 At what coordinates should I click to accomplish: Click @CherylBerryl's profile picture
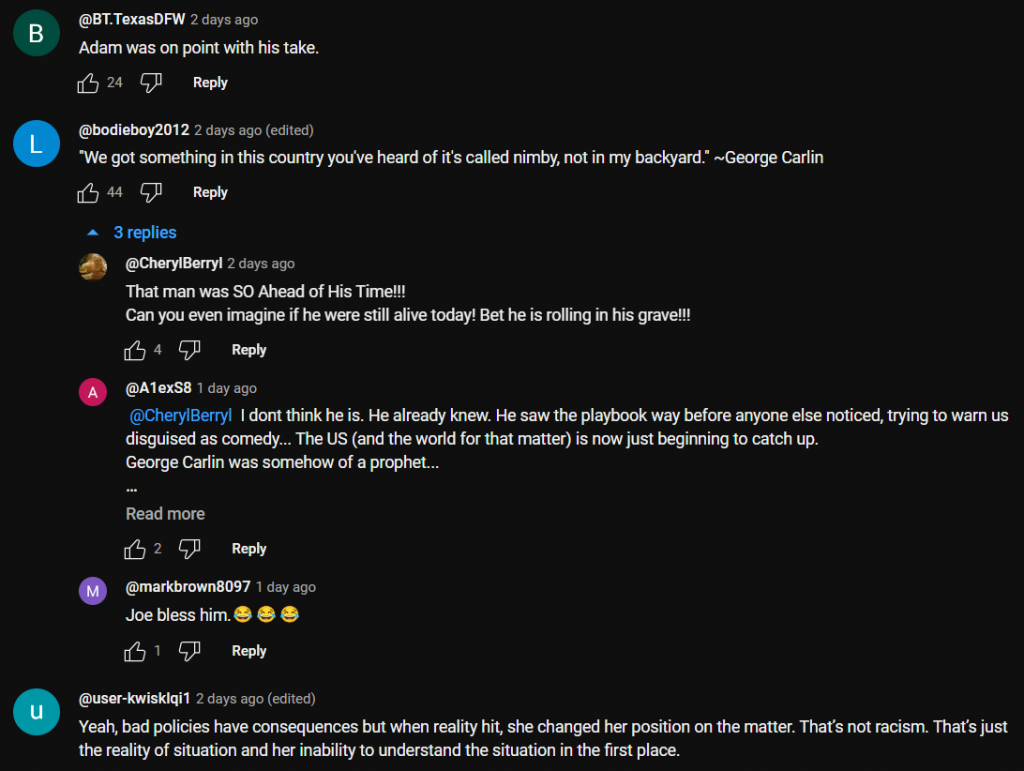click(x=93, y=266)
